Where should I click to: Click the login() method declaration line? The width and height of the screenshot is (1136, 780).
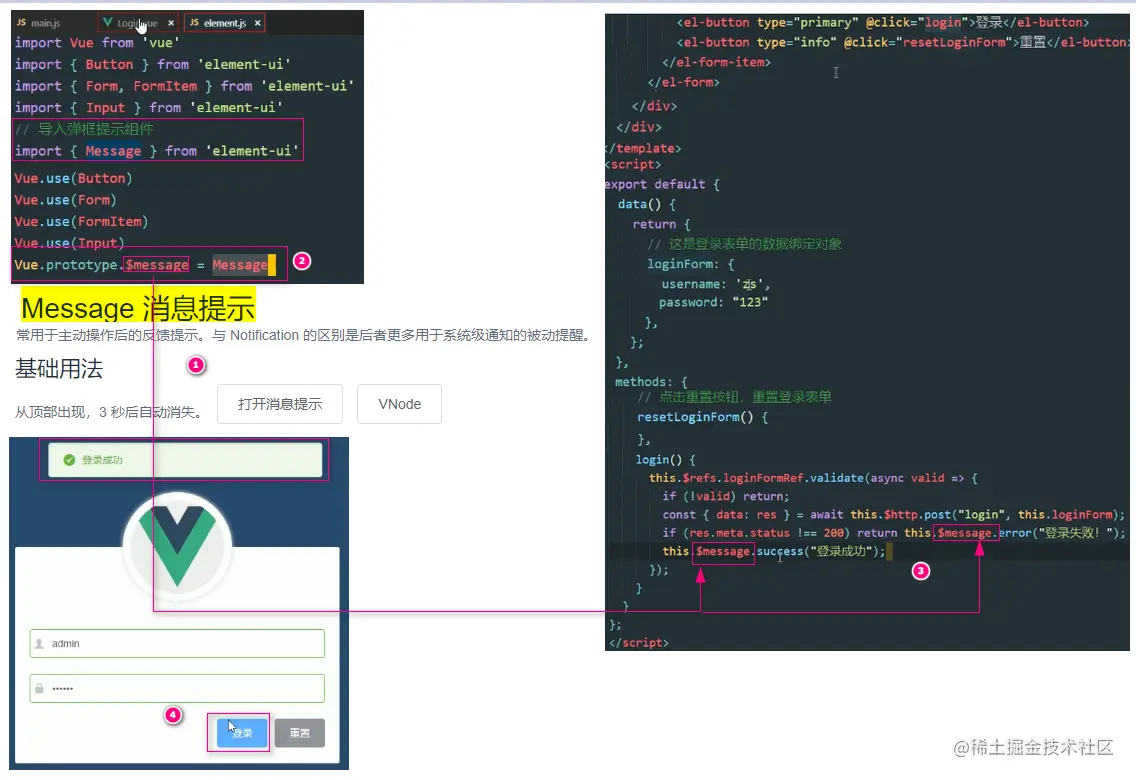665,460
